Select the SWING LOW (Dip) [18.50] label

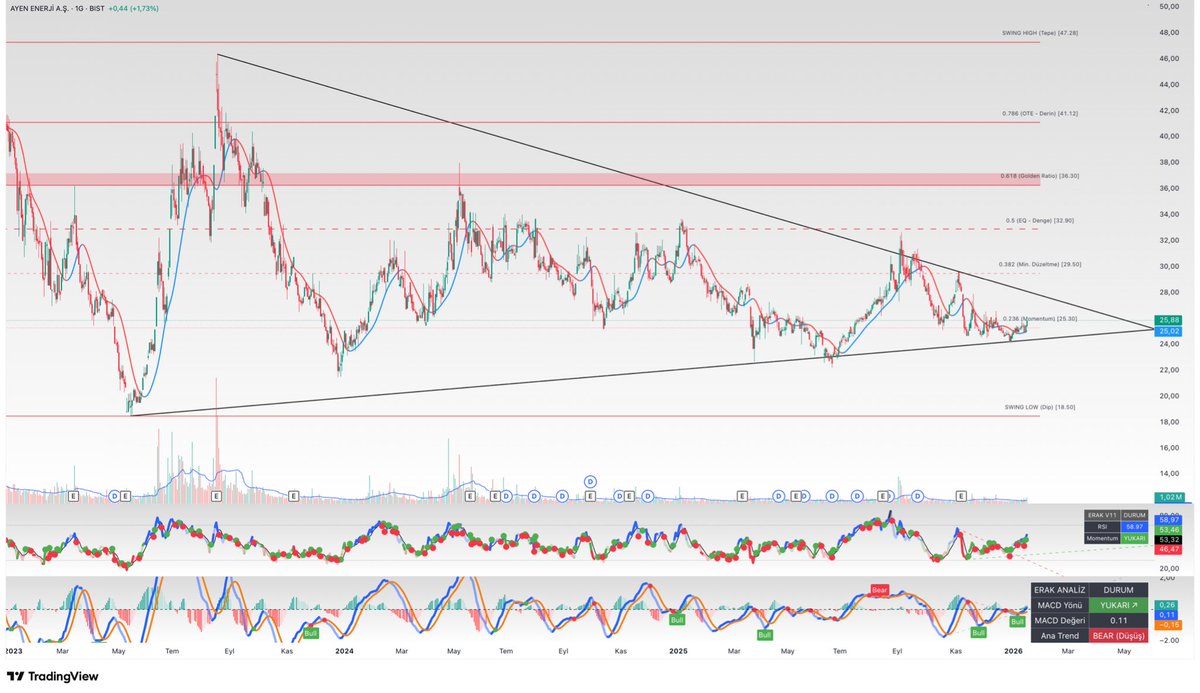[1040, 407]
